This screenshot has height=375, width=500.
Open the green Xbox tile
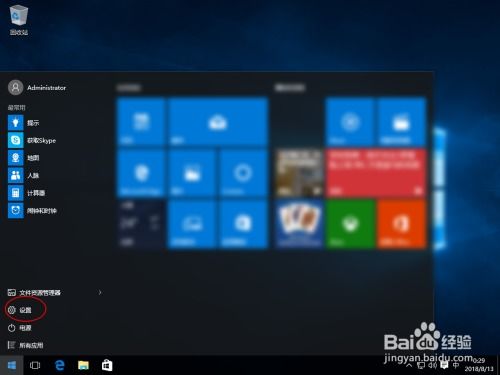coord(350,224)
